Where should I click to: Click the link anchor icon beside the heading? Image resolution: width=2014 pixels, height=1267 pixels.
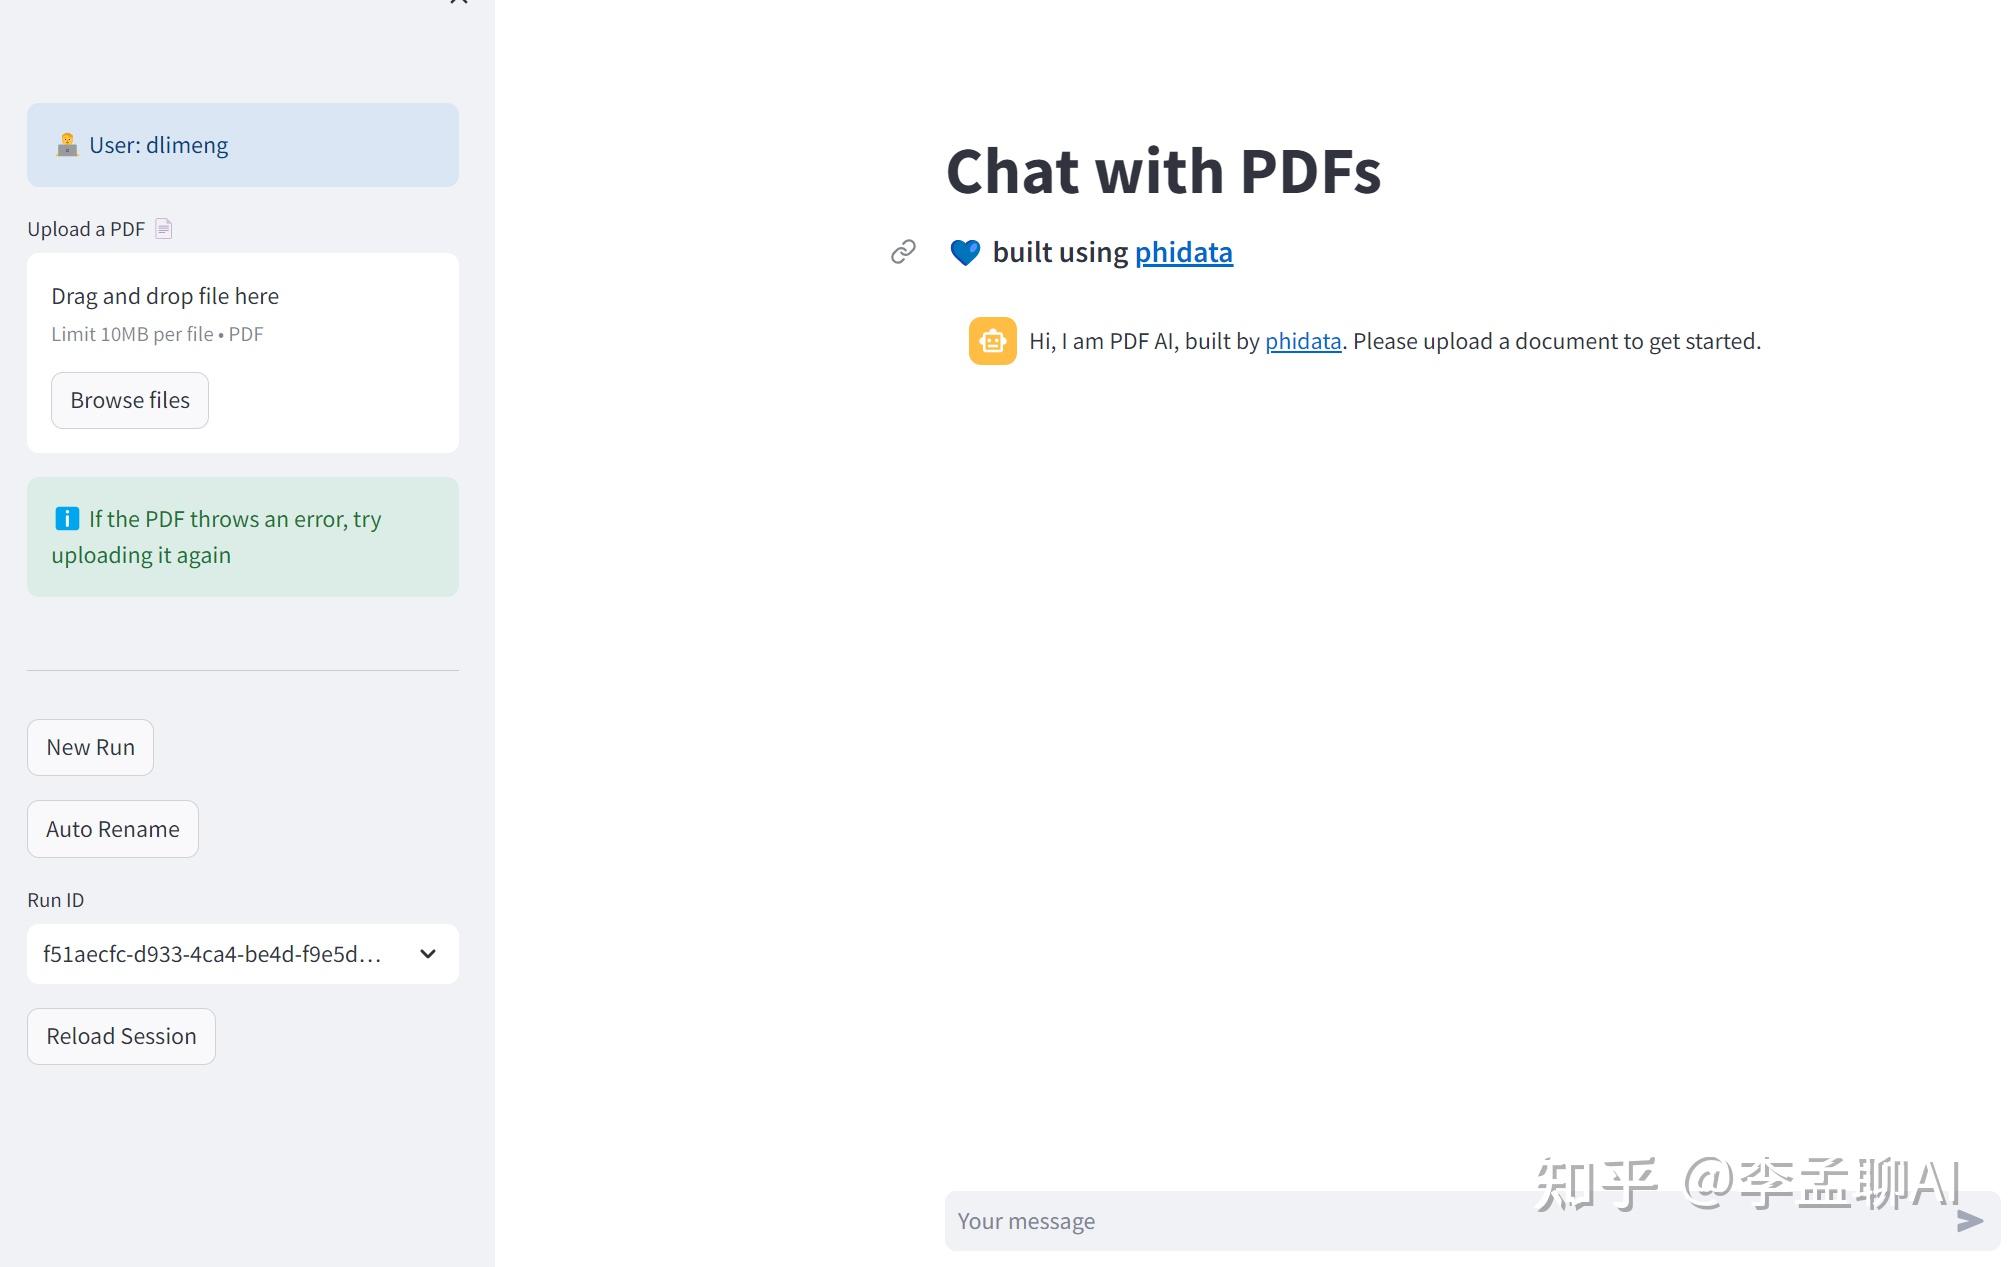point(903,252)
